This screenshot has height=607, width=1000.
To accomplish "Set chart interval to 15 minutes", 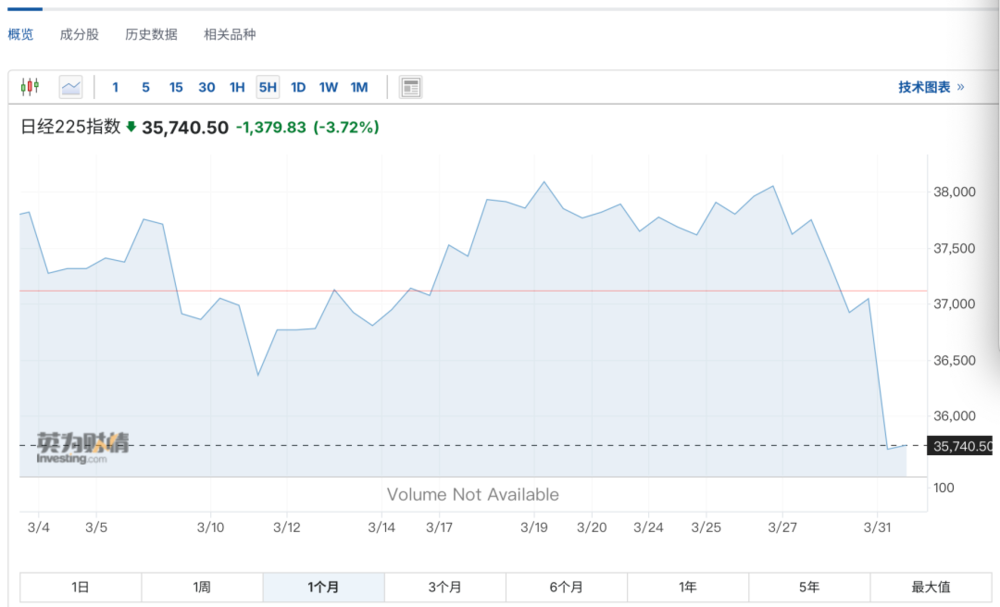I will pyautogui.click(x=176, y=87).
